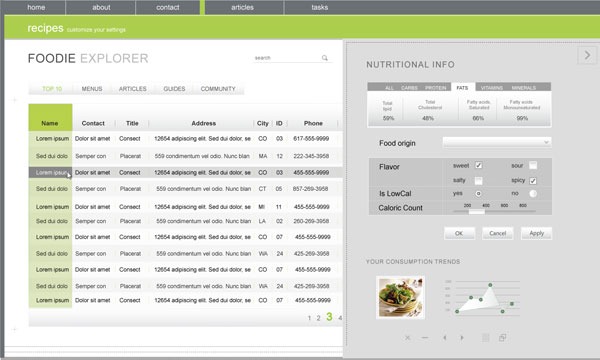Image resolution: width=600 pixels, height=360 pixels.
Task: Click the search magnifier icon
Action: coord(324,58)
